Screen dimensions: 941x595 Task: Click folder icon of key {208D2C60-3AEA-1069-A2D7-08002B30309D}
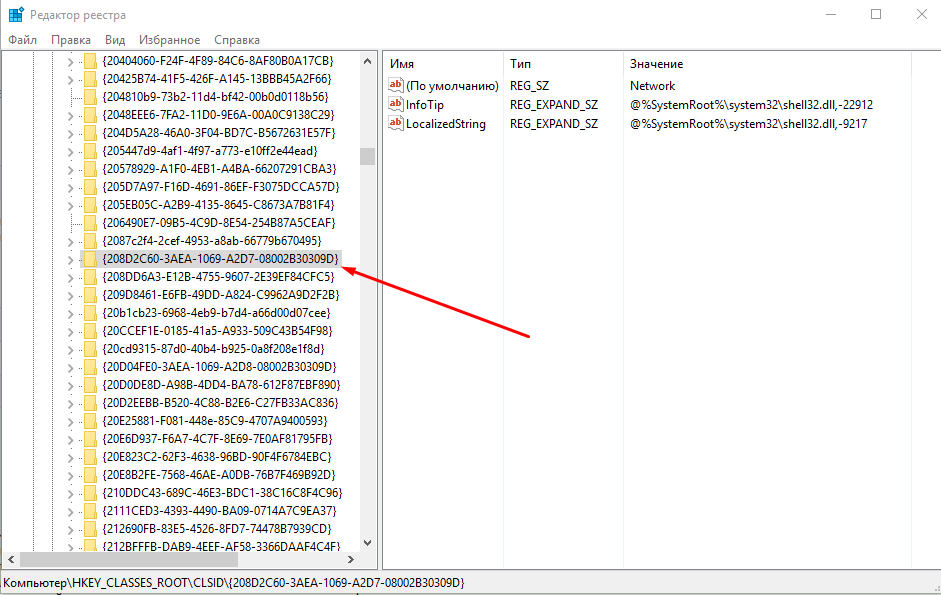pos(90,259)
